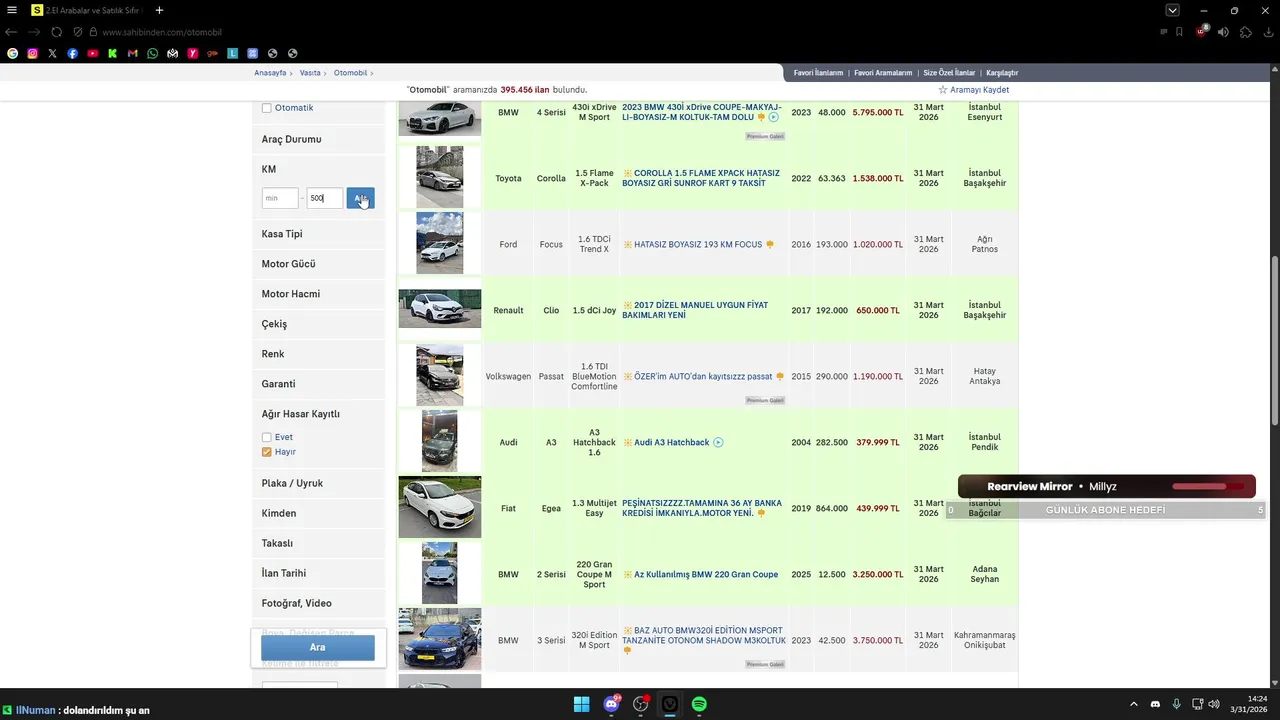The image size is (1280, 720).
Task: Expand the Fotoğraf, Video filter
Action: point(318,603)
